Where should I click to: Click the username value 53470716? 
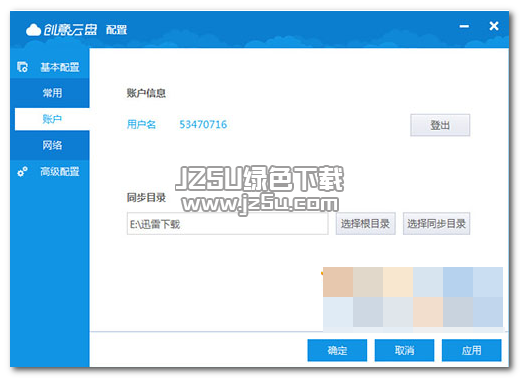(x=203, y=124)
